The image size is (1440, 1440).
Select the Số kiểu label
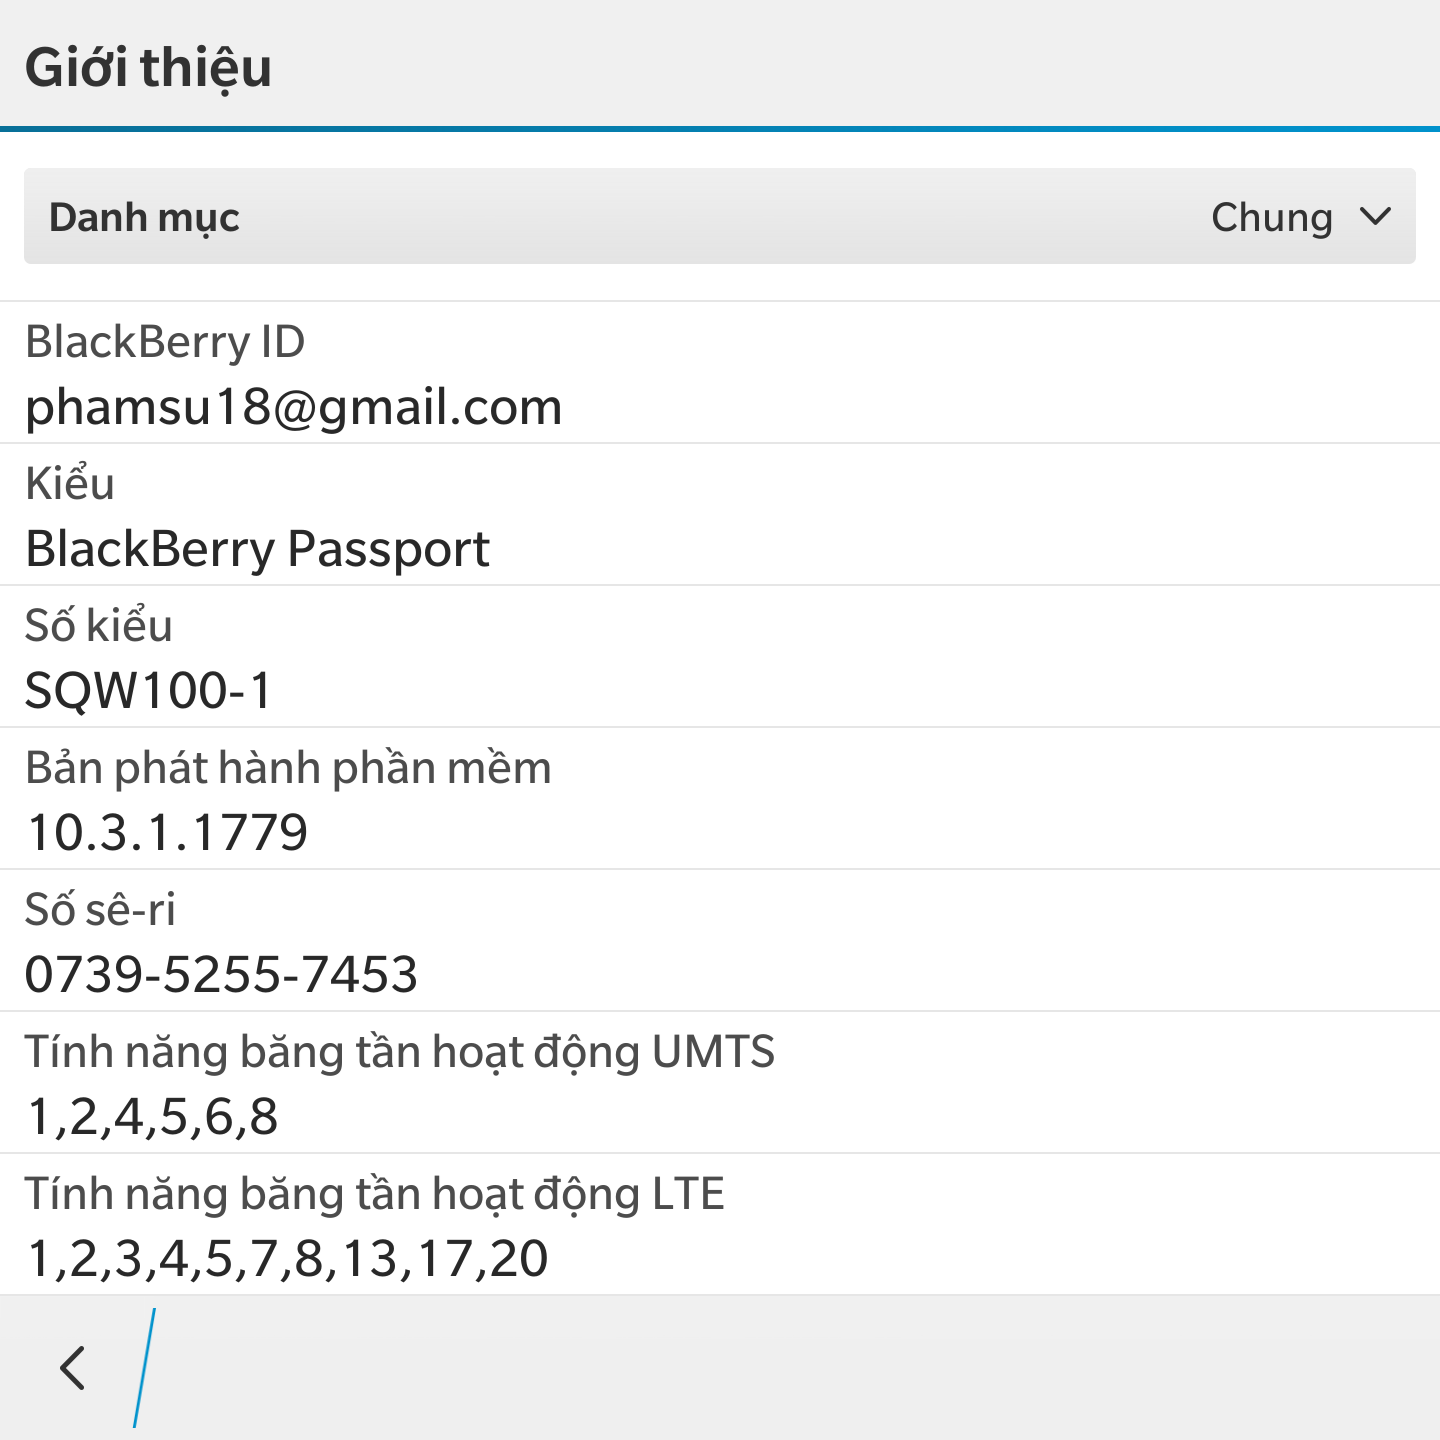[99, 626]
